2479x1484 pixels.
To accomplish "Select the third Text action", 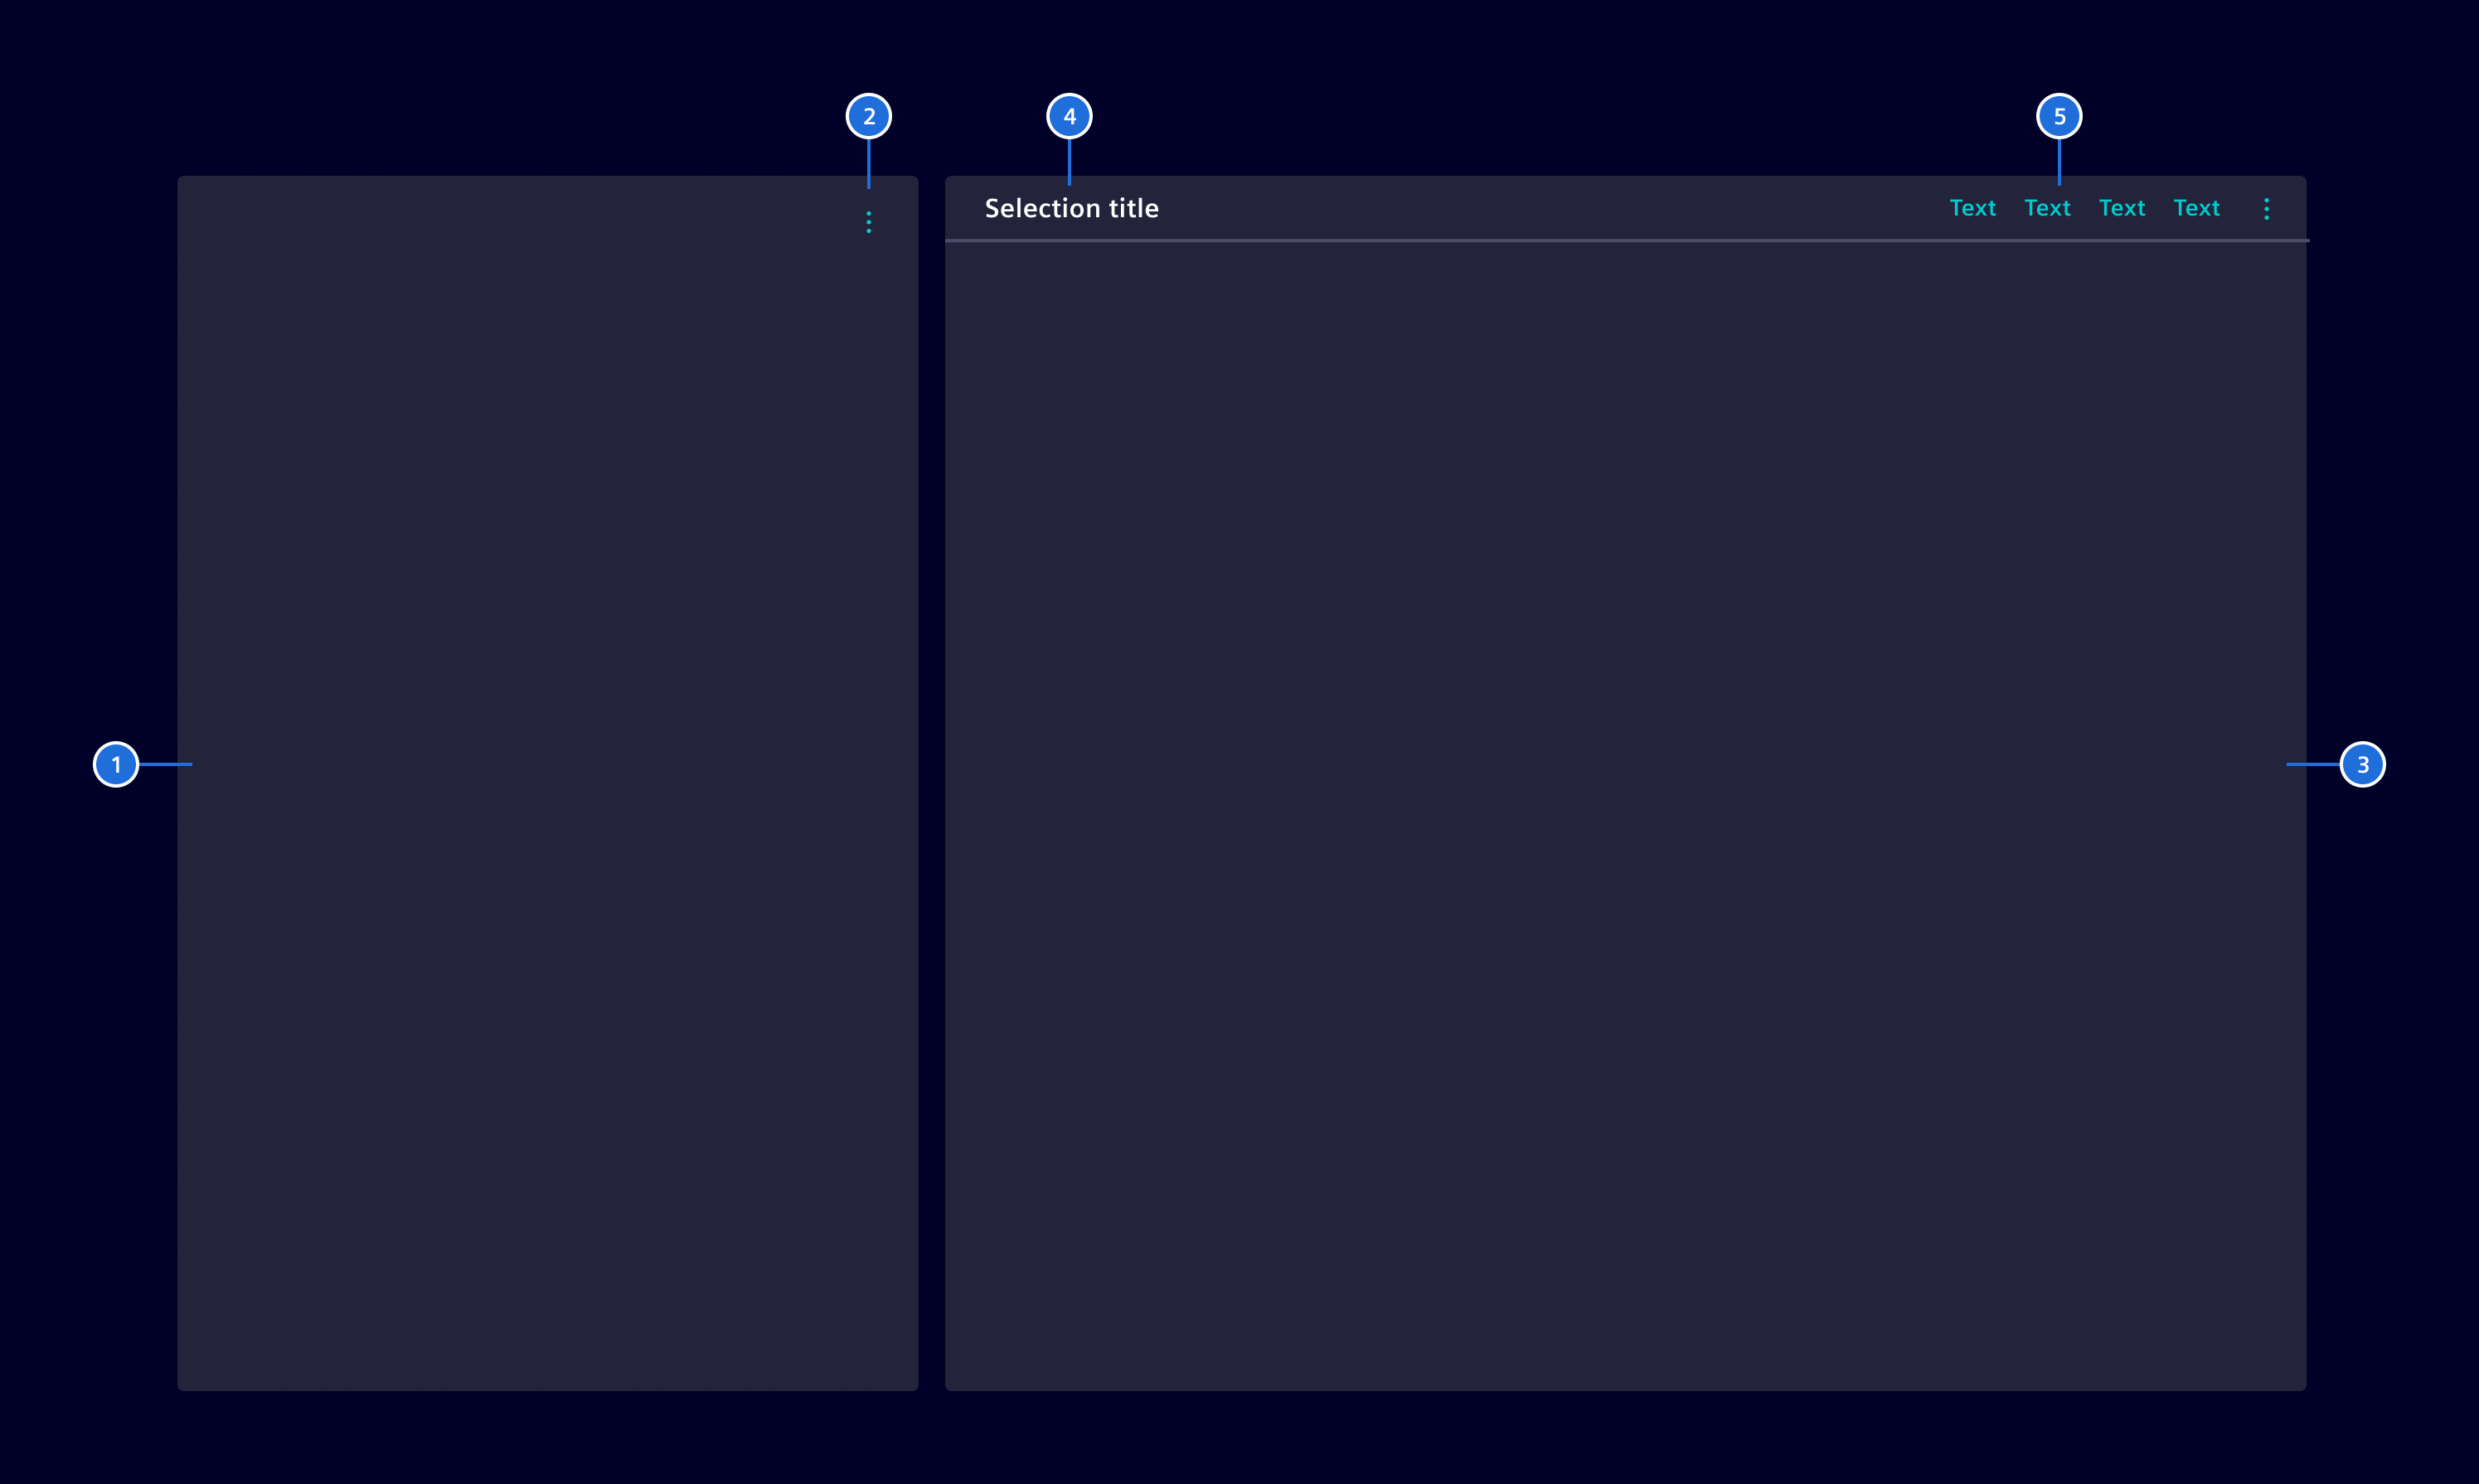I will [x=2122, y=208].
